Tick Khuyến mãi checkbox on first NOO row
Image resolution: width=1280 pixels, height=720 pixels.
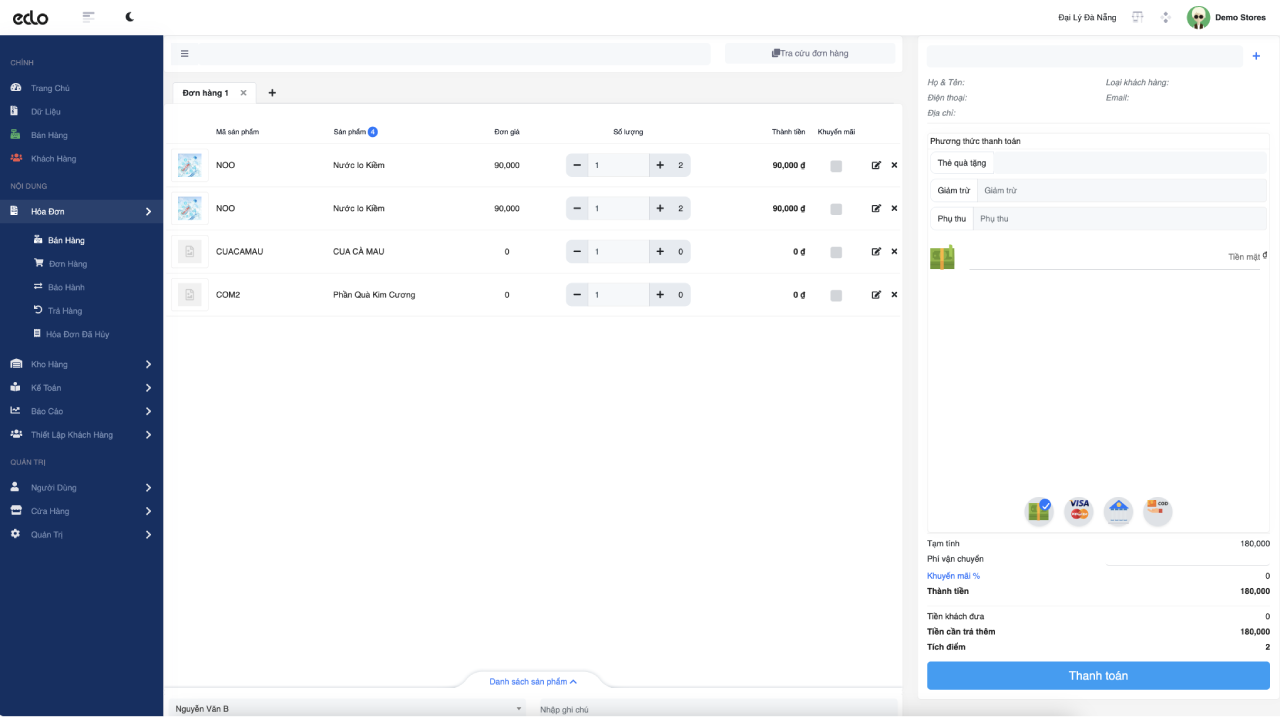[x=836, y=166]
